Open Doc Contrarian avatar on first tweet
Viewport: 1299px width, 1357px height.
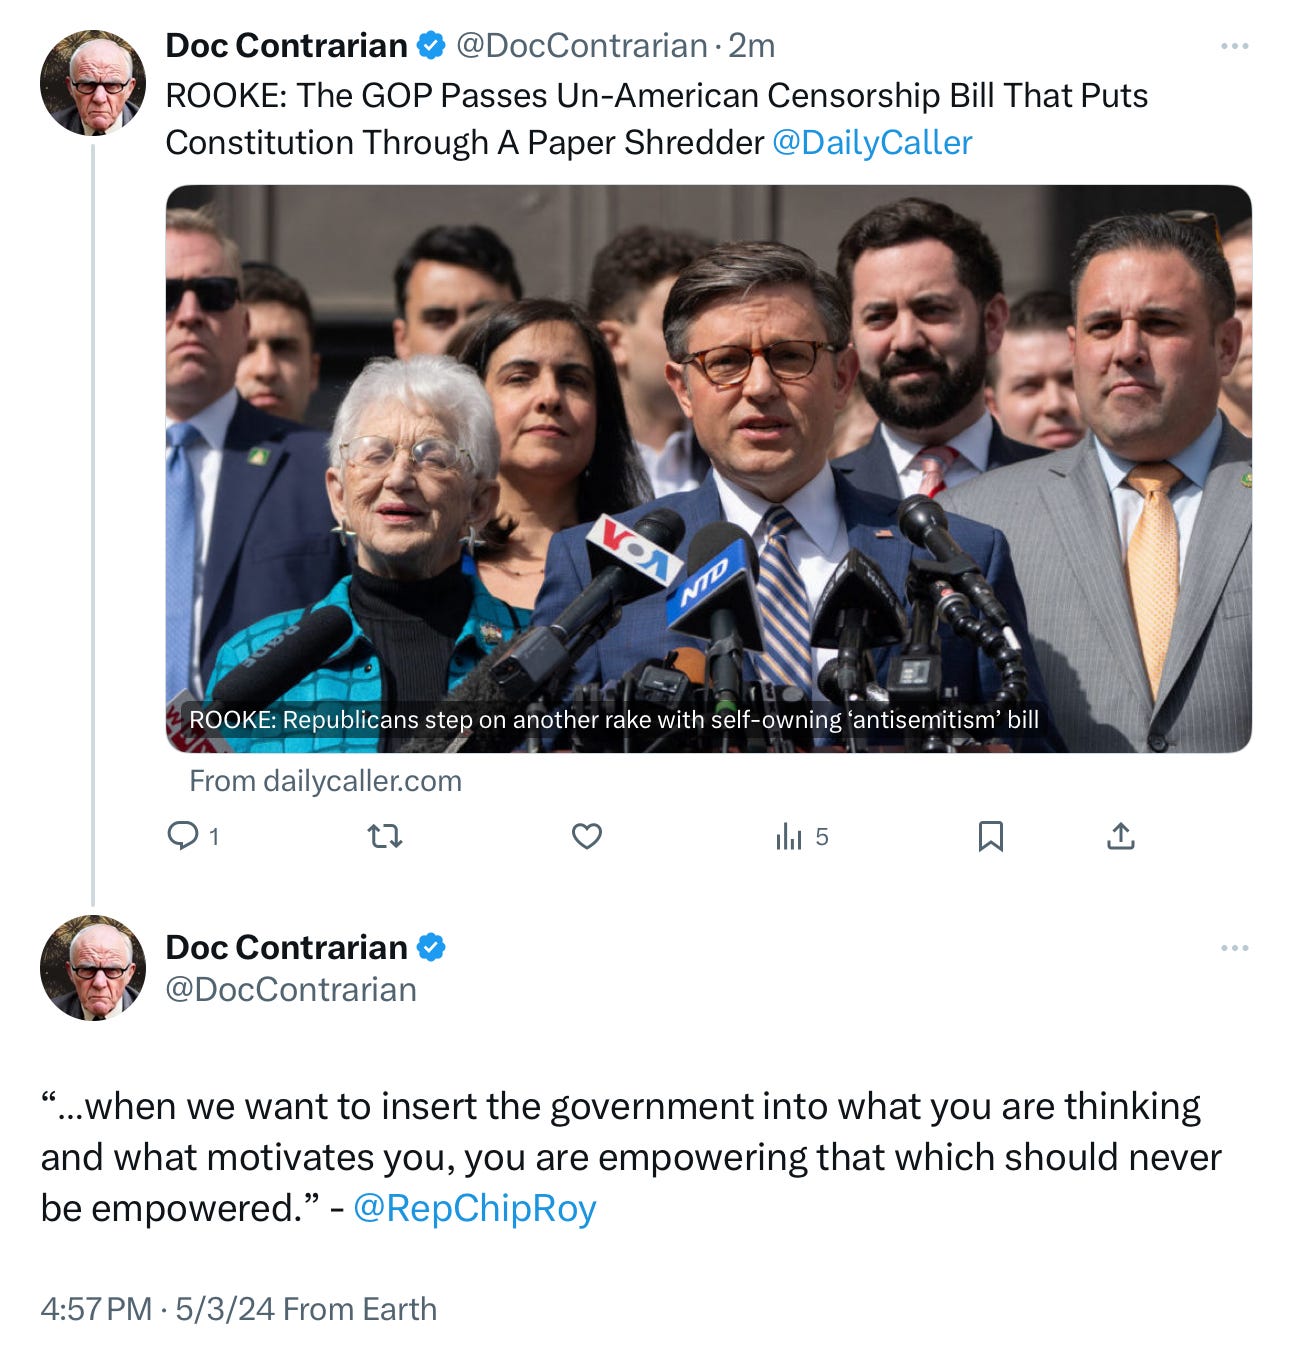point(92,82)
